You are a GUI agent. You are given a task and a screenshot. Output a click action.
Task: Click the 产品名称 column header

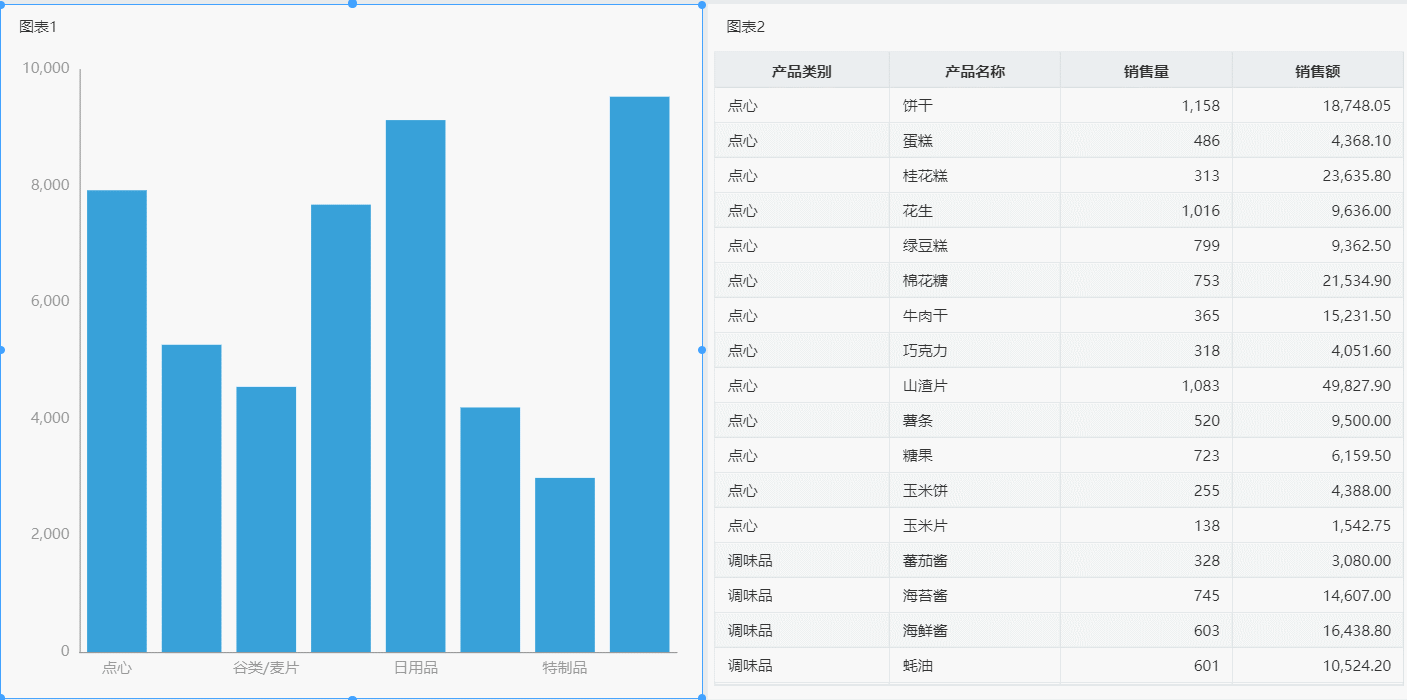click(975, 71)
